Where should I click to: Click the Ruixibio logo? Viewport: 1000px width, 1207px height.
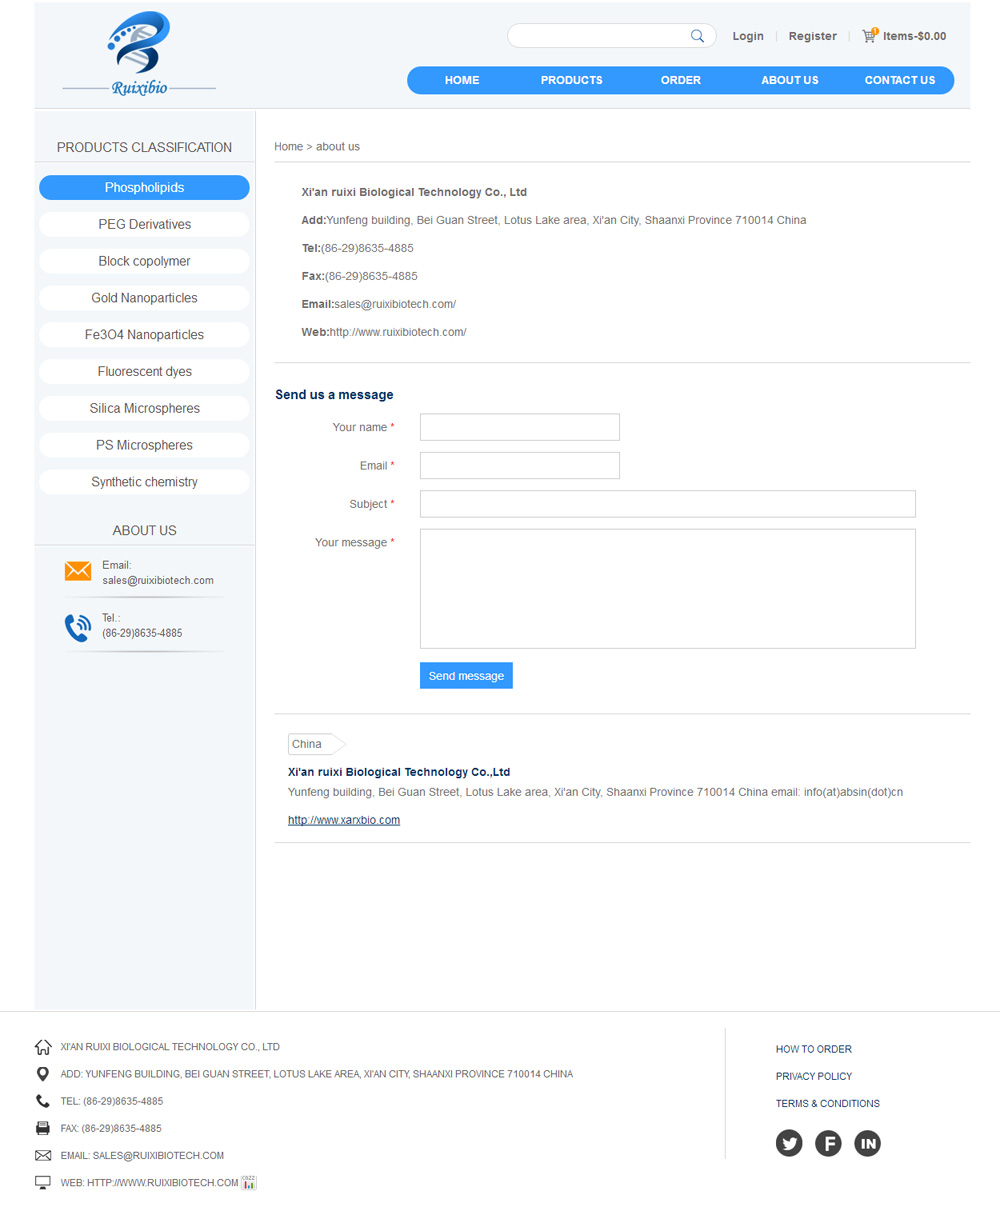139,54
